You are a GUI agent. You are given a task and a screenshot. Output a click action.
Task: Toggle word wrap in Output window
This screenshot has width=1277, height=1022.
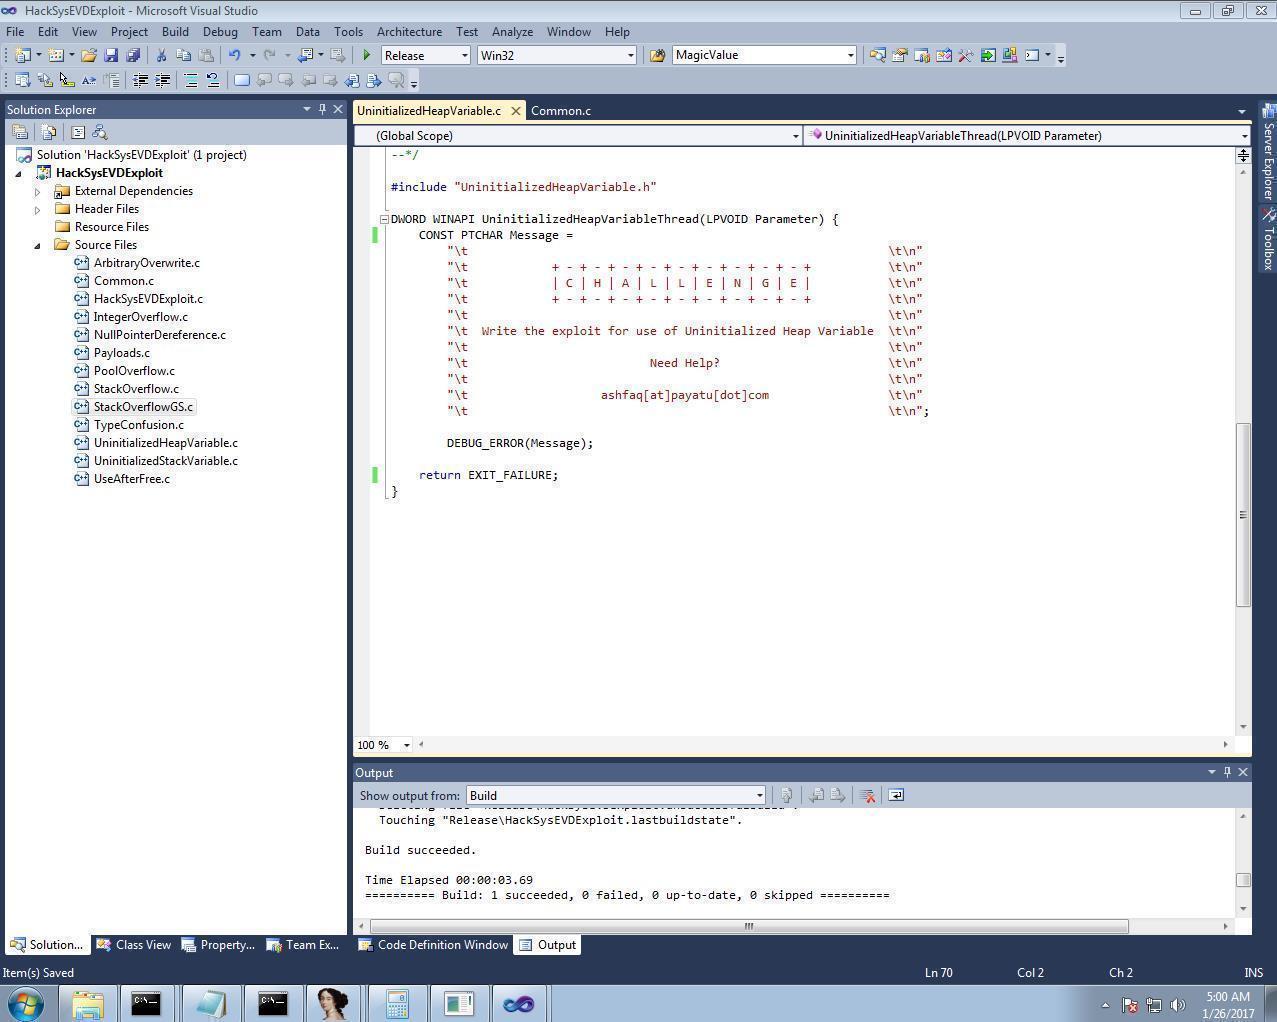pos(896,796)
